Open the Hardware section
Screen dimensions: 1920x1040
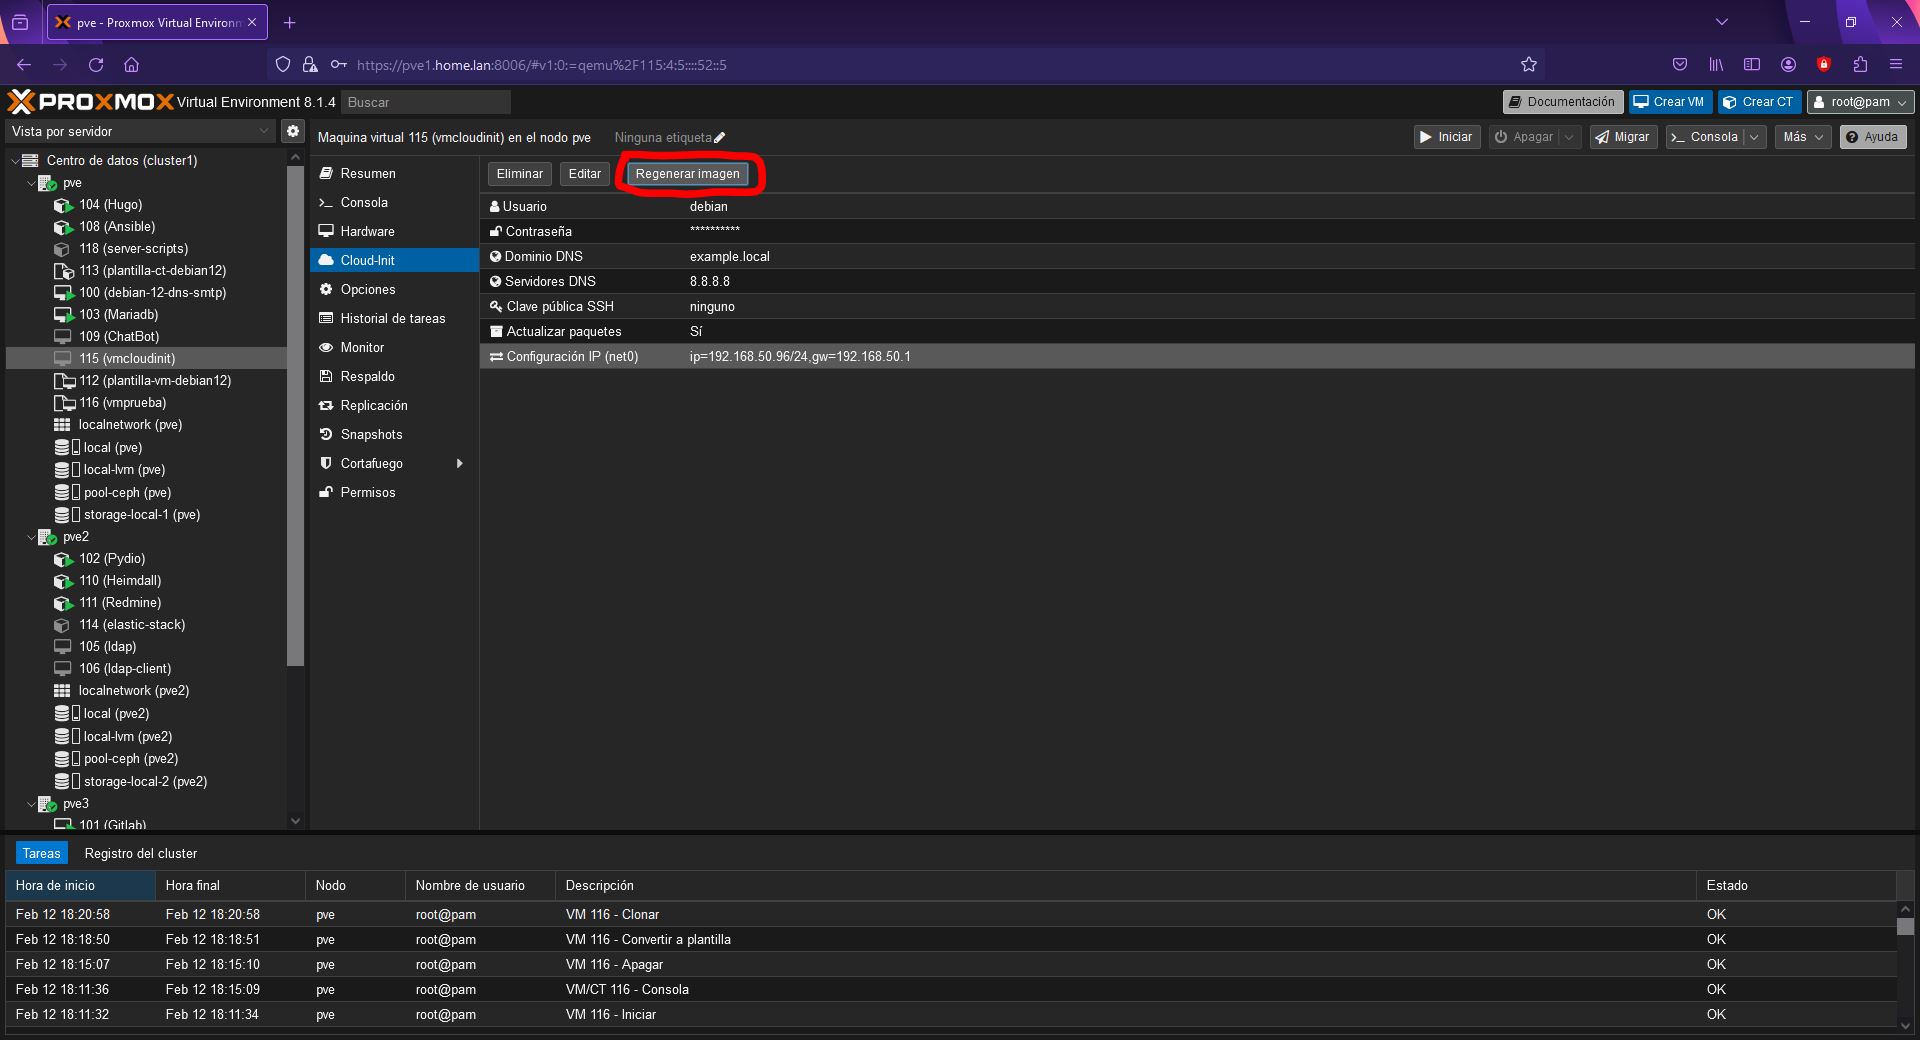pos(394,231)
